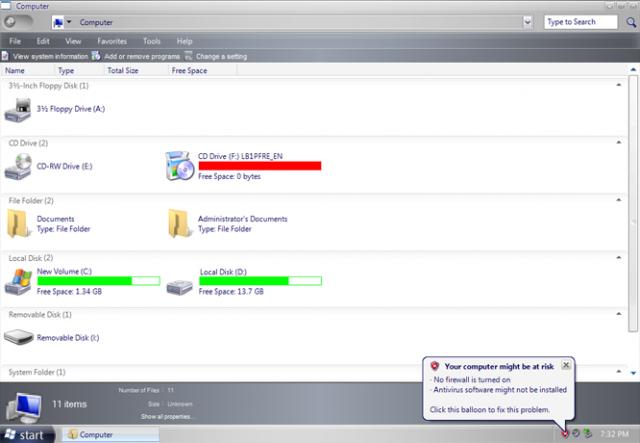Click Add or remove programs text
This screenshot has width=640, height=443.
pos(142,56)
